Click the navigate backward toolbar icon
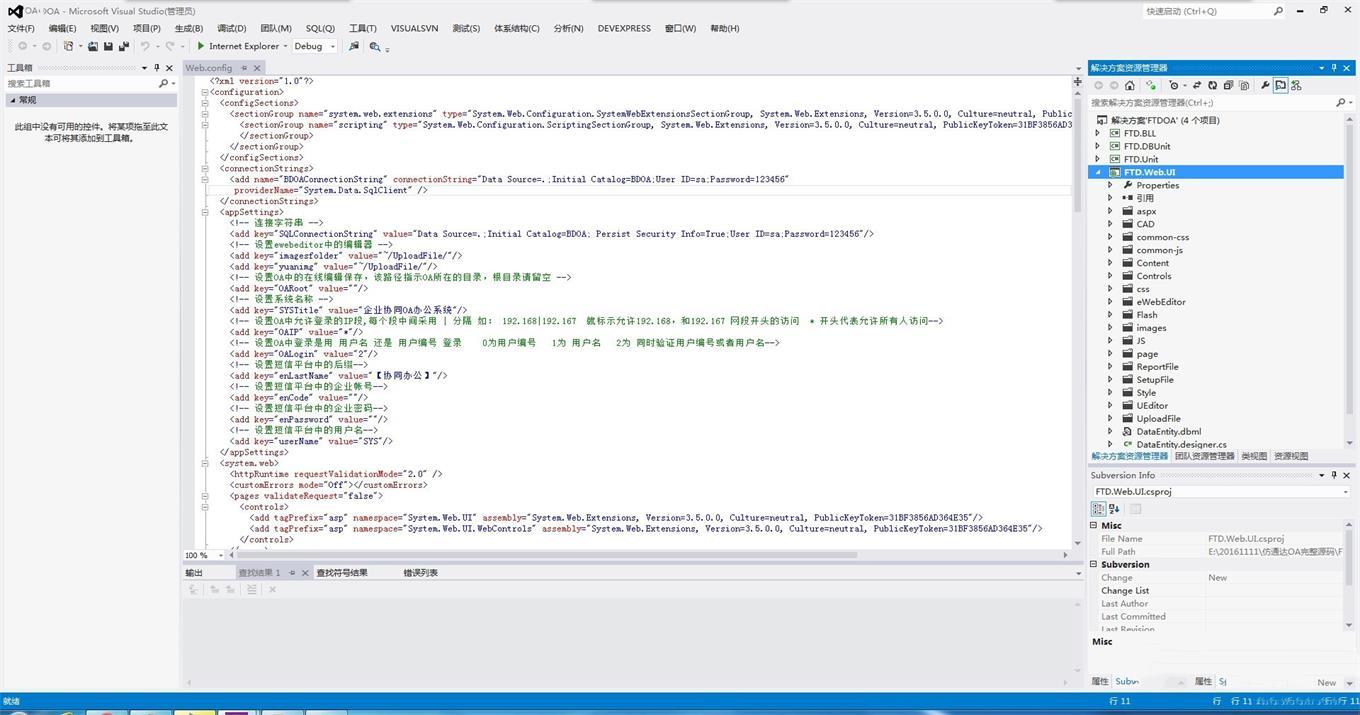The height and width of the screenshot is (715, 1360). (x=22, y=46)
